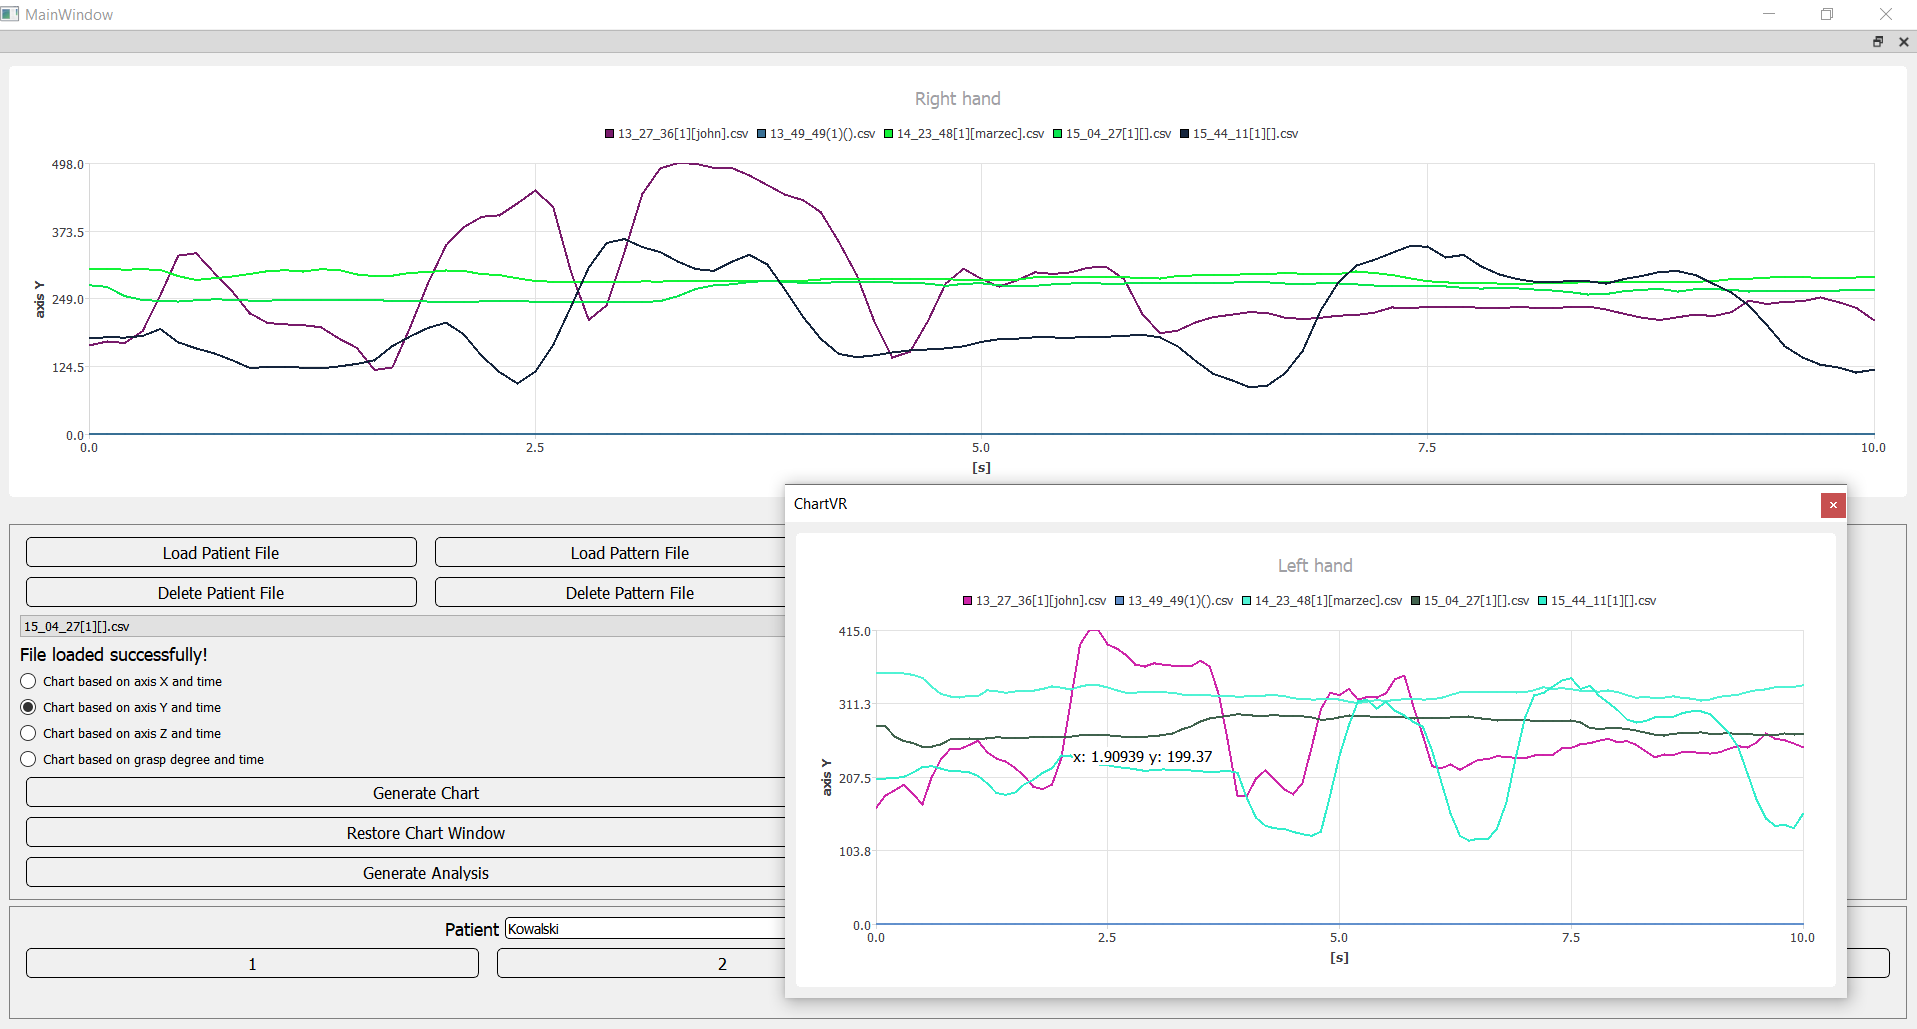Click the ChartVR window title bar
The image size is (1917, 1029).
pyautogui.click(x=1302, y=504)
